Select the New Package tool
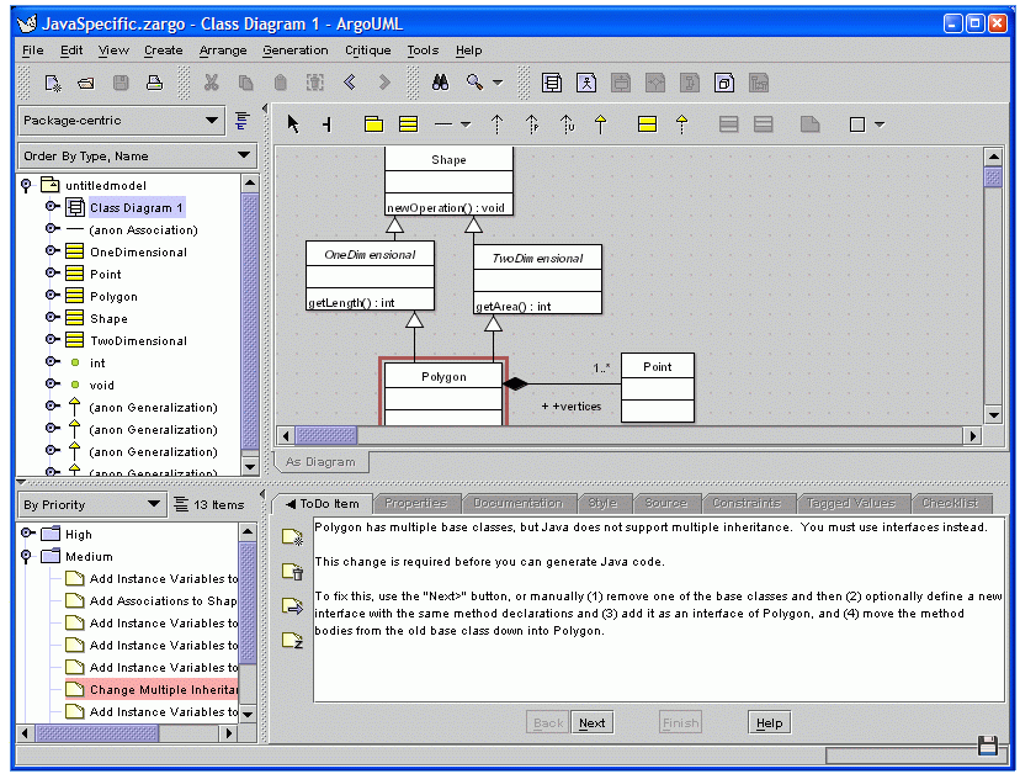 (373, 124)
